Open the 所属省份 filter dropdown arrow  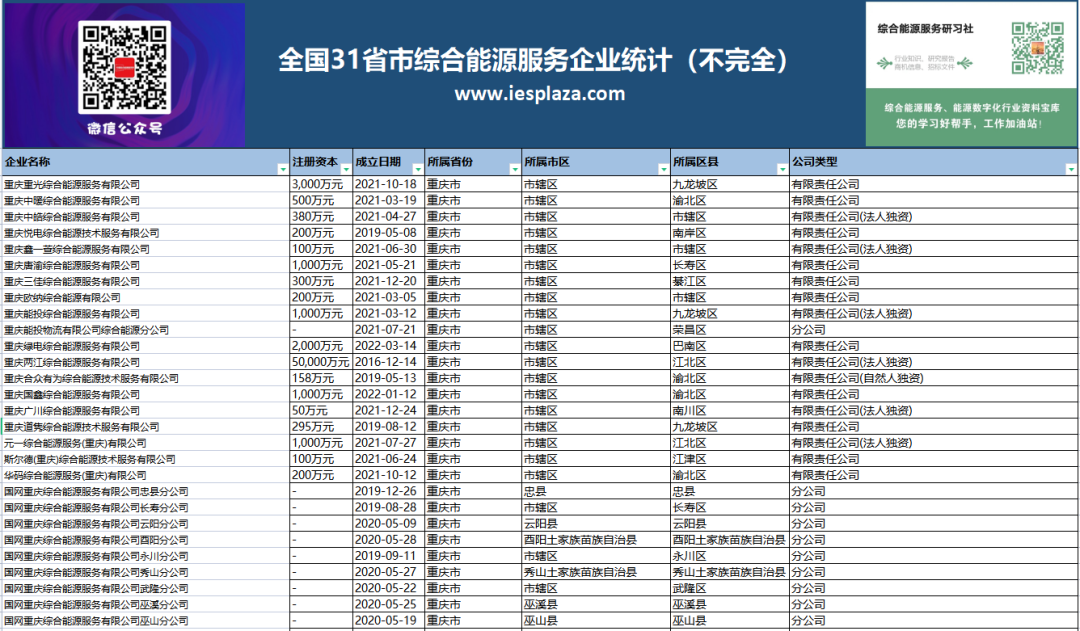[x=512, y=169]
